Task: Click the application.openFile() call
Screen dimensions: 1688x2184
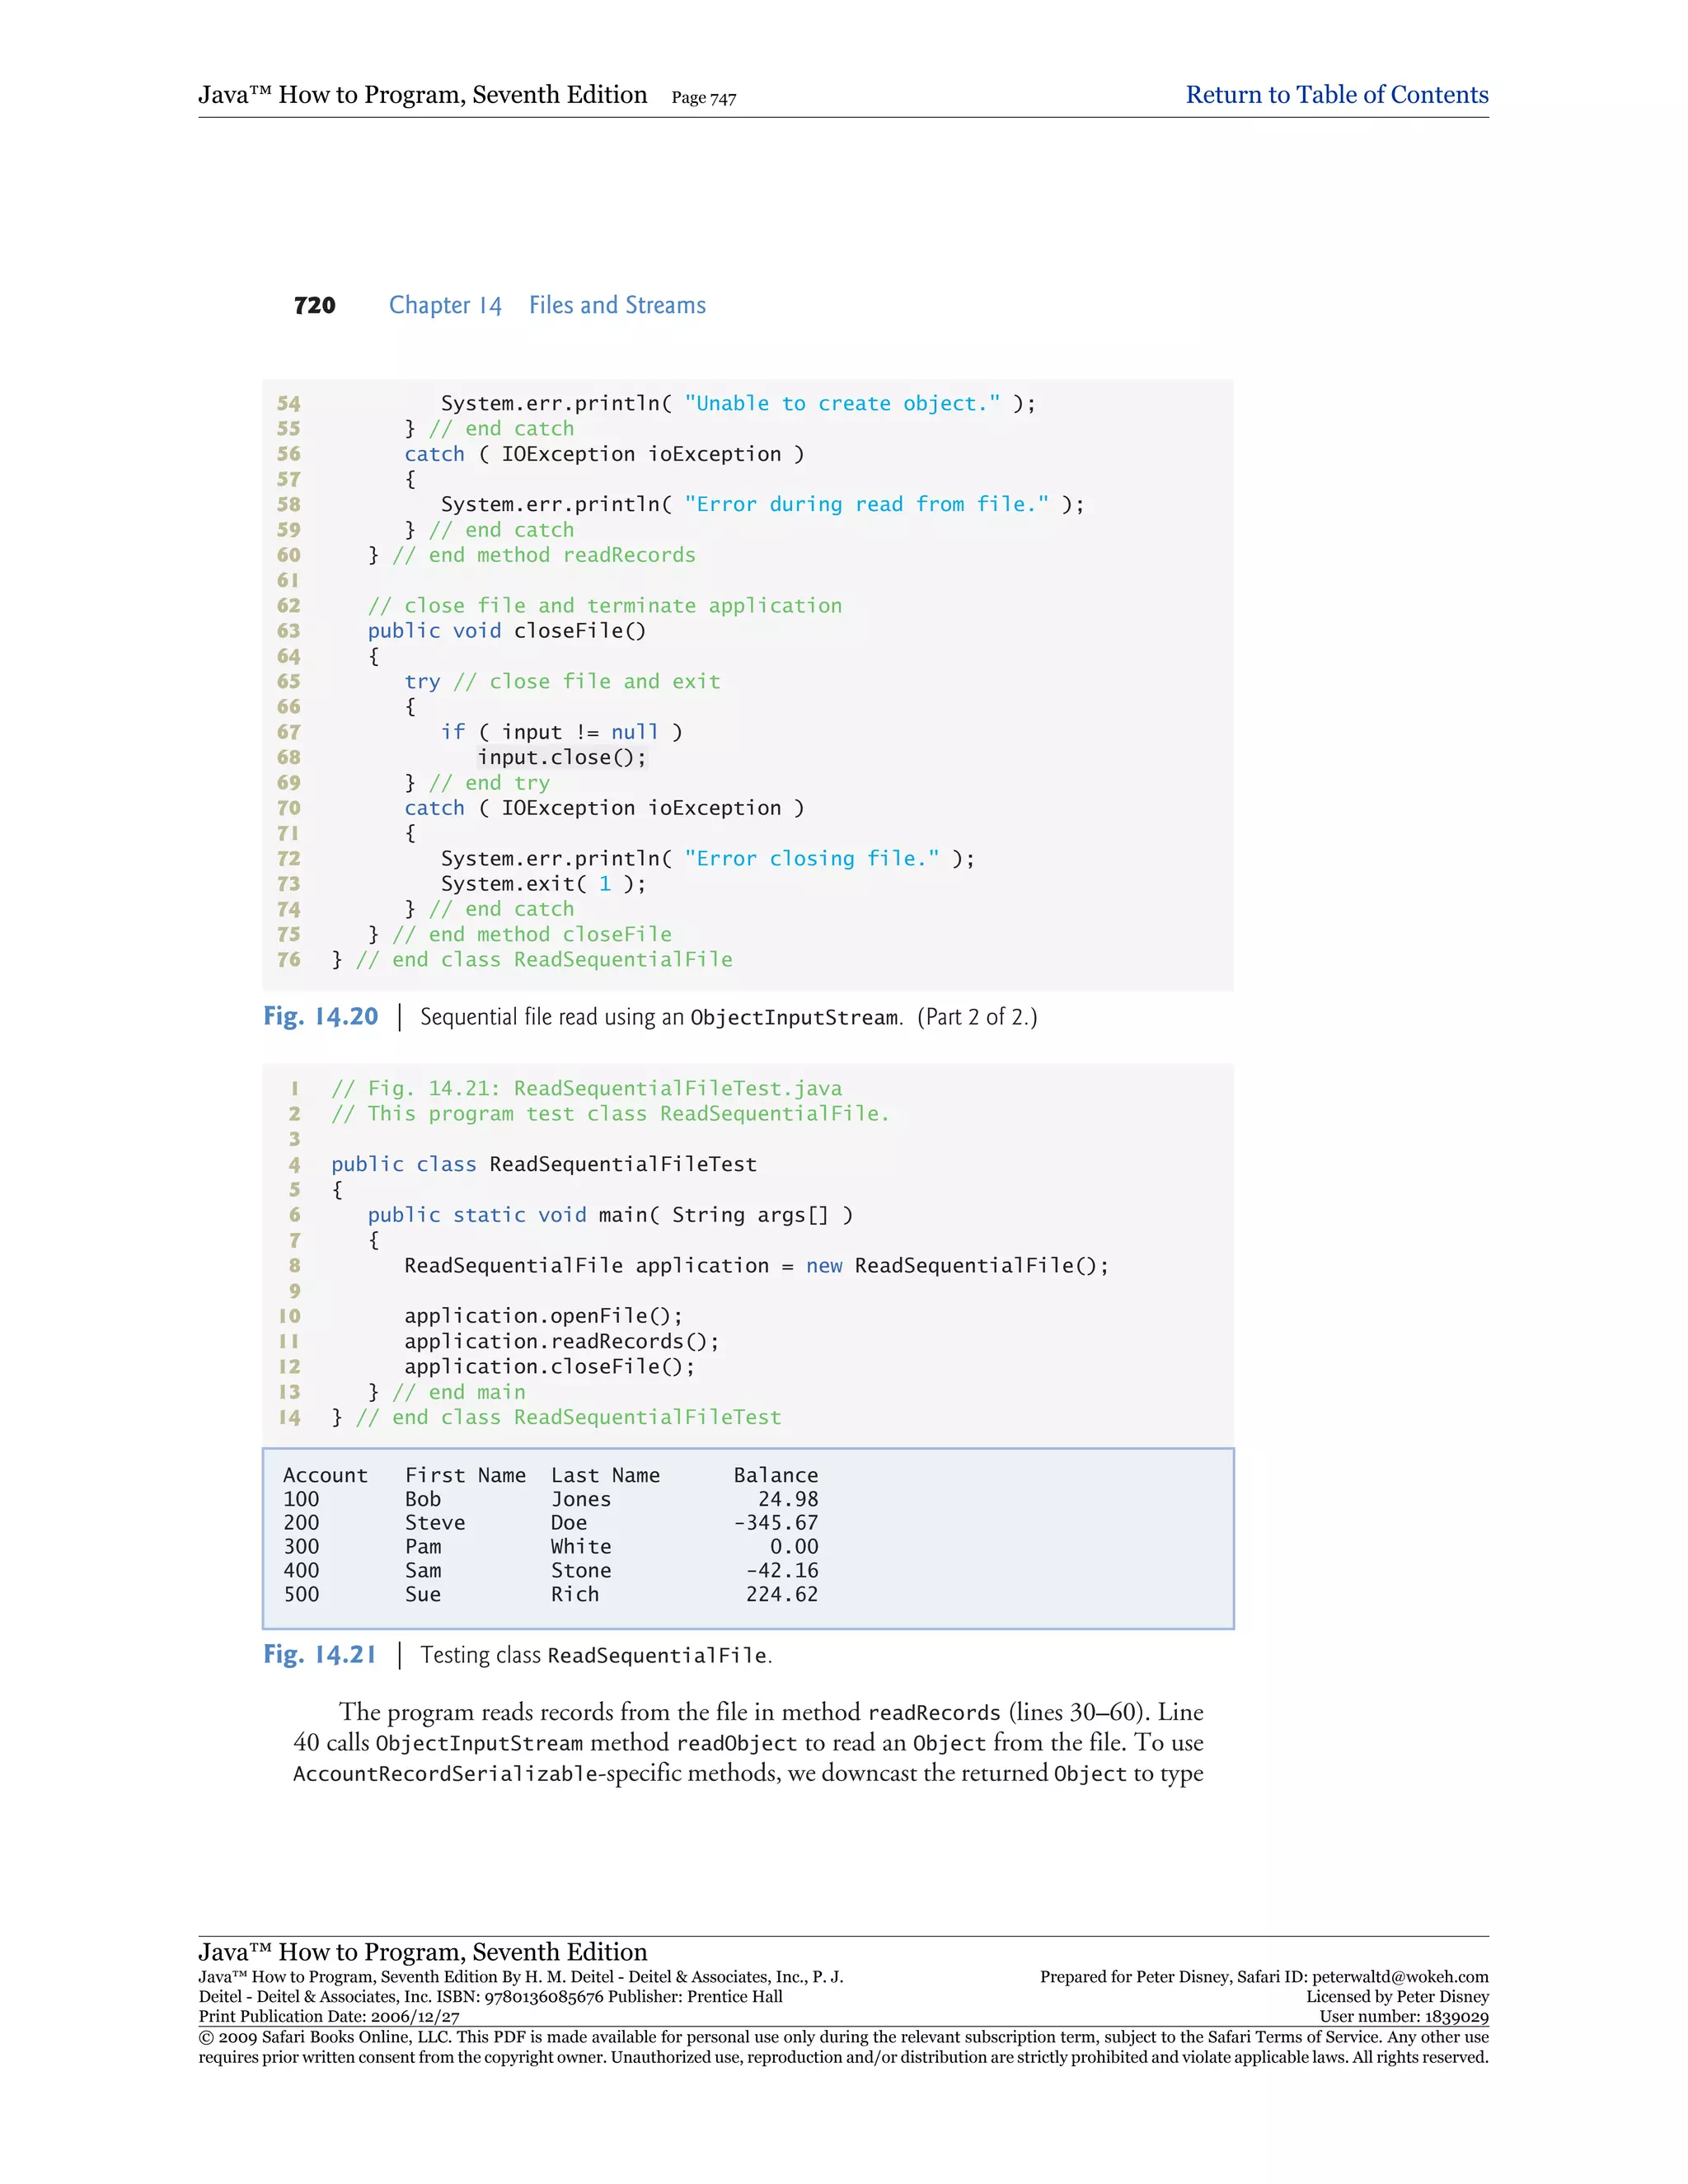Action: 543,1316
